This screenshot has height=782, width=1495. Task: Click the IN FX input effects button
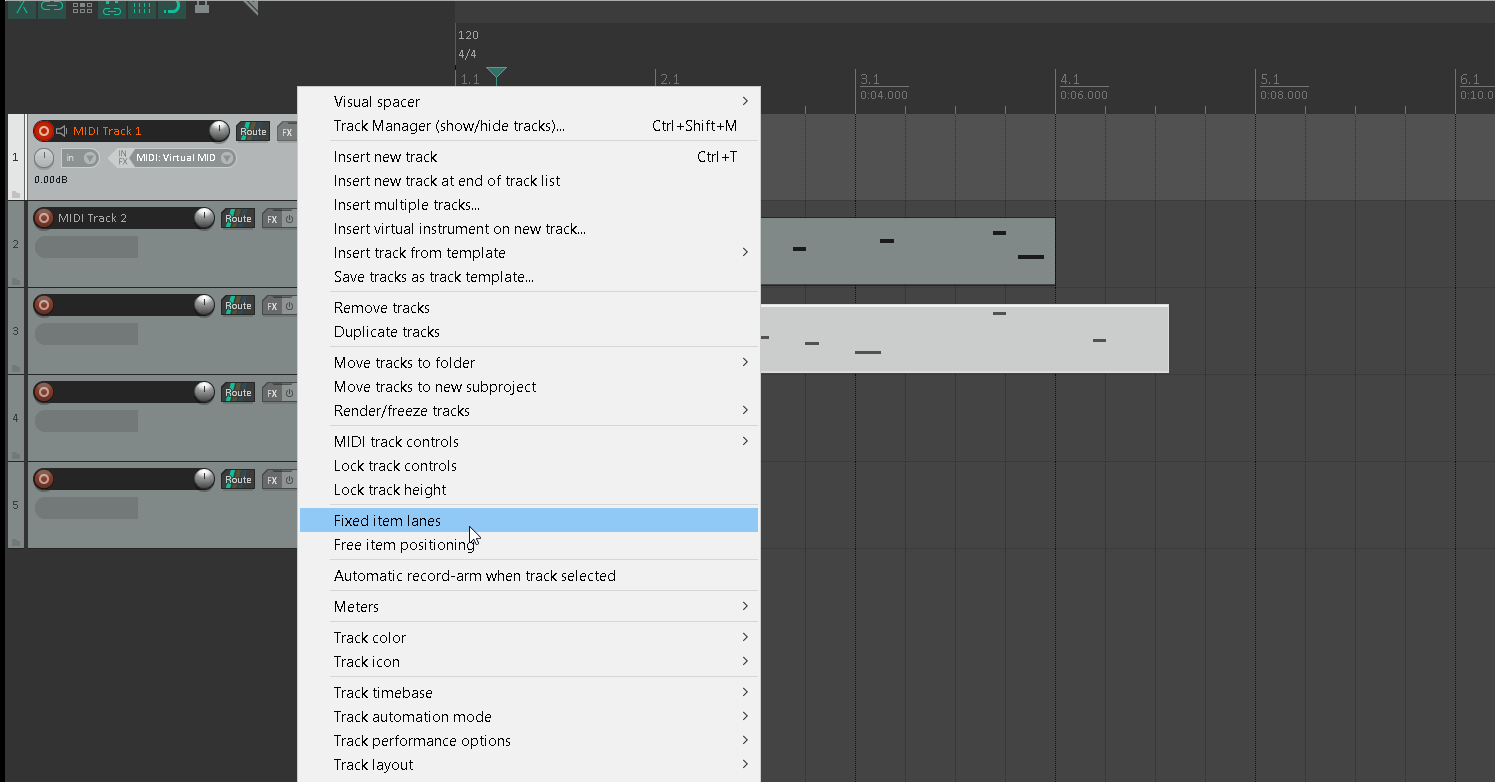[122, 158]
